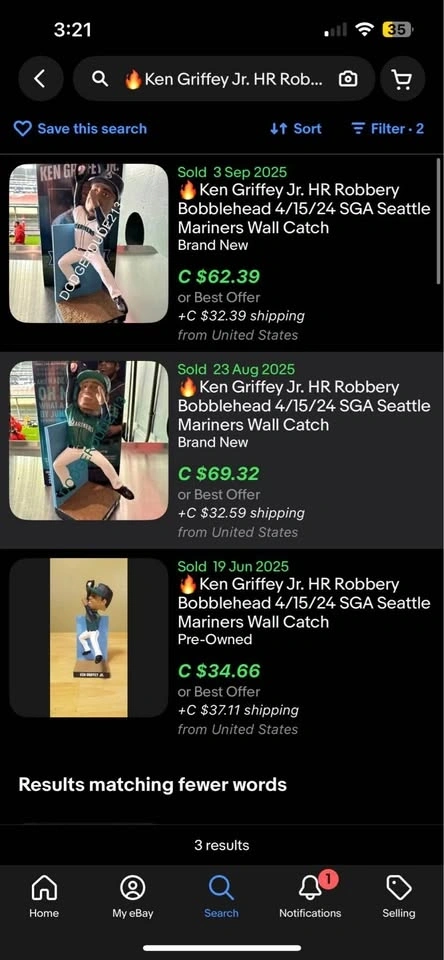View thumbnail of C $69.32 bobblehead
Viewport: 444px width, 960px height.
[x=89, y=440]
